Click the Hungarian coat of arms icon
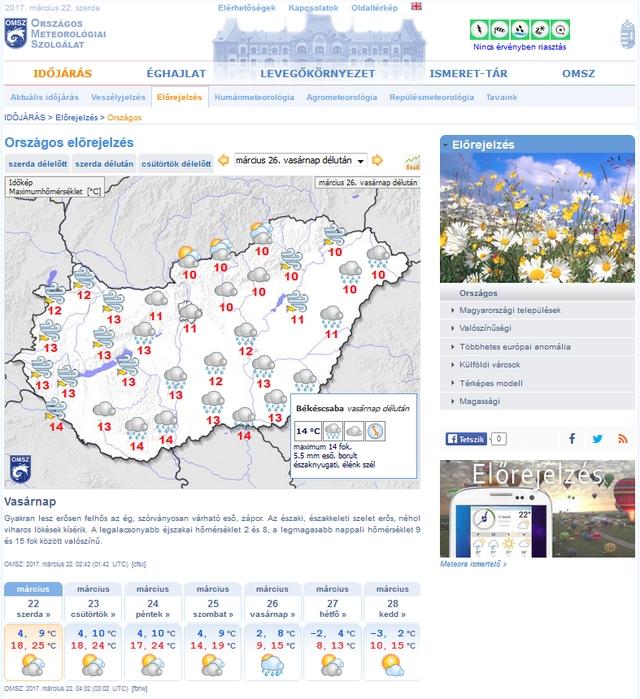This screenshot has height=699, width=640. (x=627, y=34)
